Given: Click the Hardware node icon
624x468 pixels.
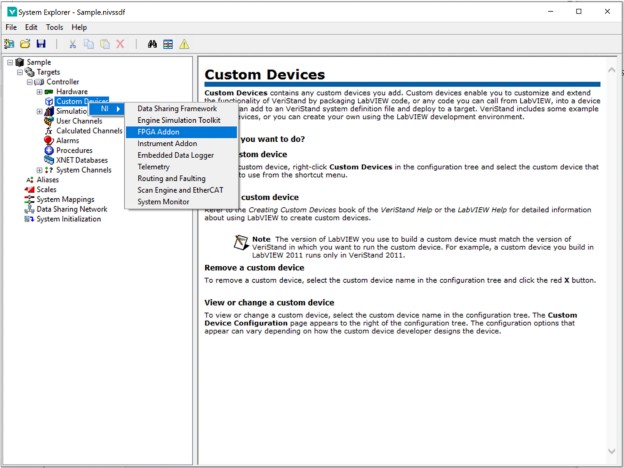Looking at the screenshot, I should point(49,92).
